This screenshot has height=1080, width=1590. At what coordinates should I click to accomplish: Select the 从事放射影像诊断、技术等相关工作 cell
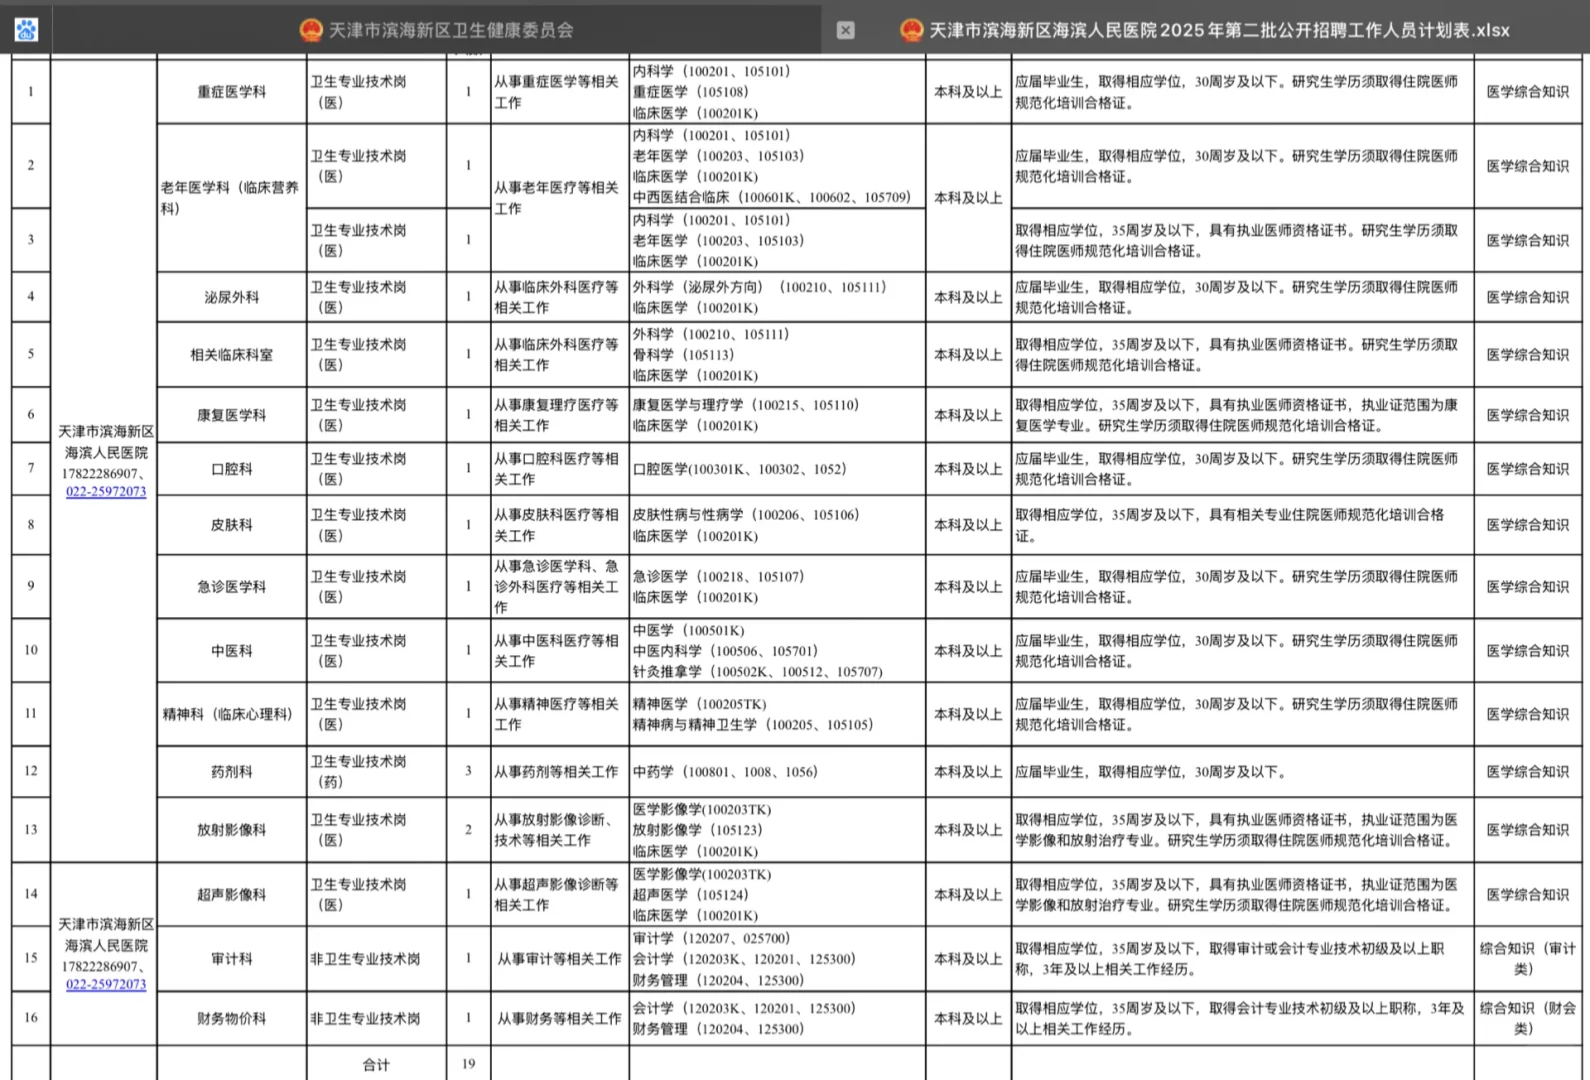click(x=559, y=830)
